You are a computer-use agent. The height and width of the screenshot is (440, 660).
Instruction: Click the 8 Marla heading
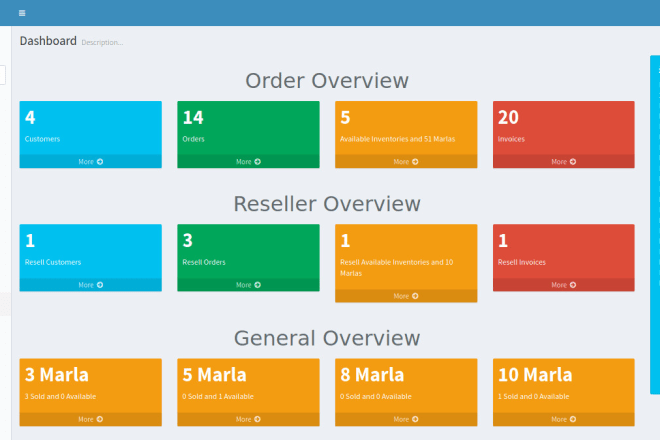[x=372, y=375]
